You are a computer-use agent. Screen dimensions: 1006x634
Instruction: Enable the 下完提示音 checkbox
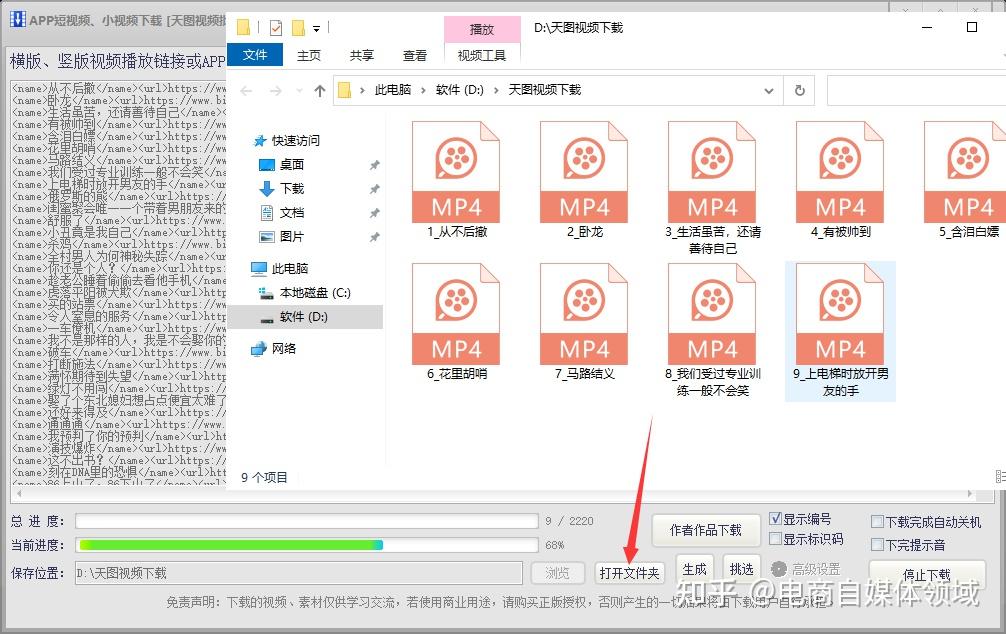click(877, 545)
